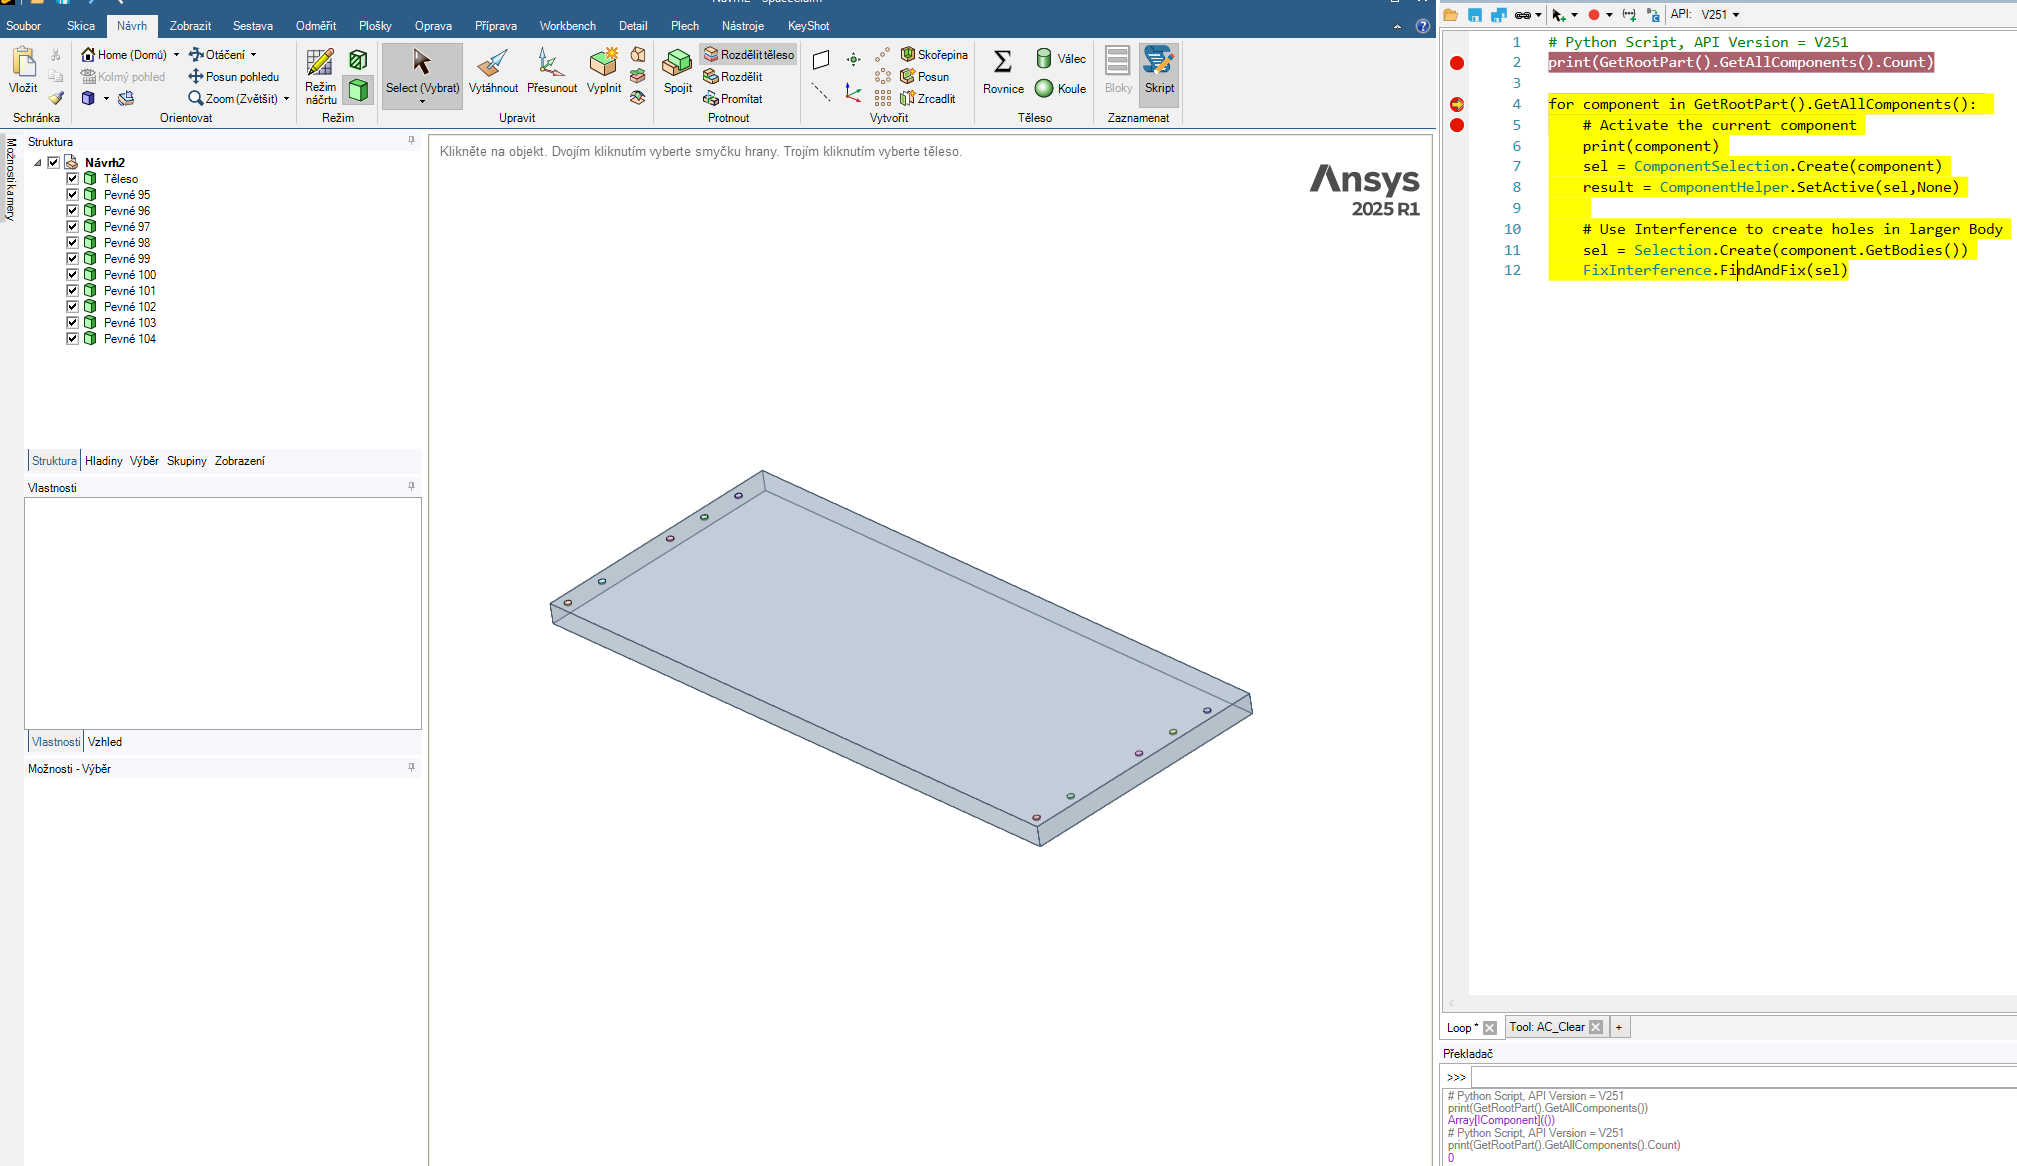Click the Skořepina shell tool

[x=934, y=55]
